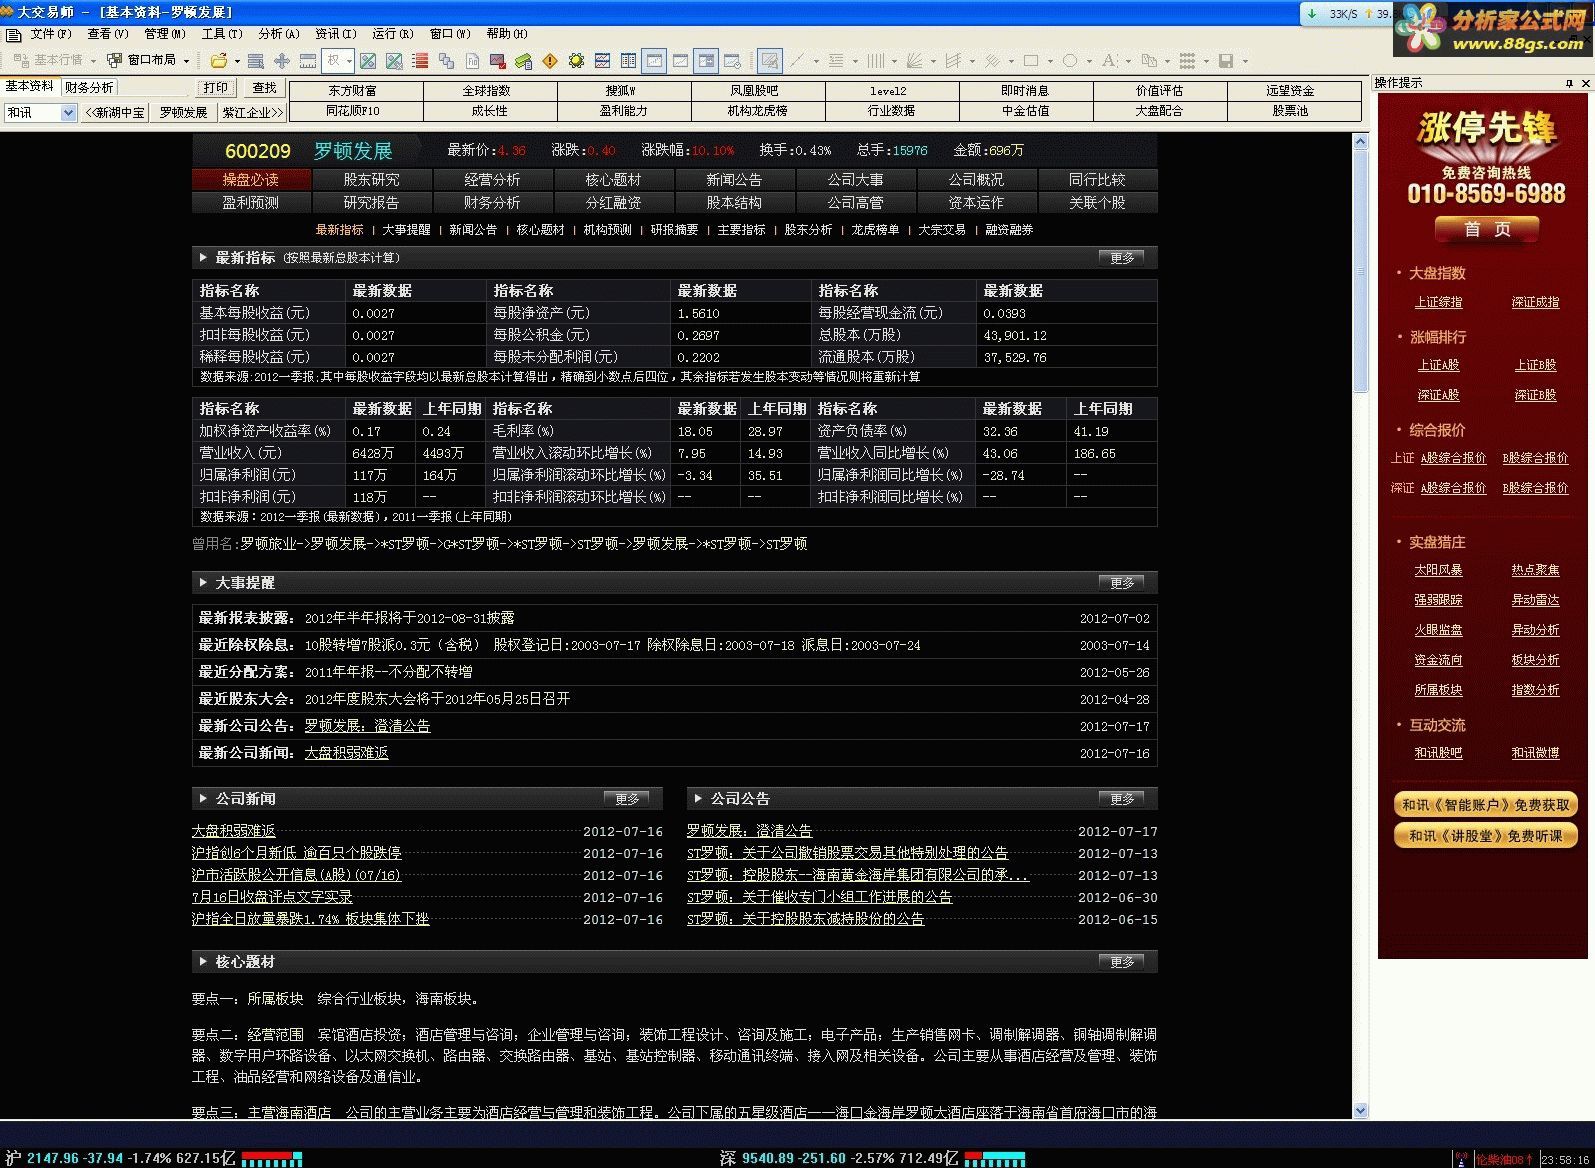Screen dimensions: 1595x1168
Task: Click the scrollbar down arrow
Action: 1360,1110
